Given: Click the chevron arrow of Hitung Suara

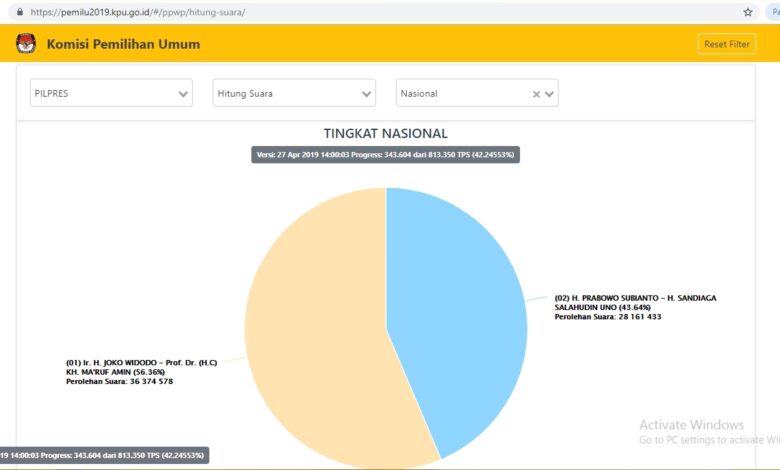Looking at the screenshot, I should pyautogui.click(x=367, y=94).
